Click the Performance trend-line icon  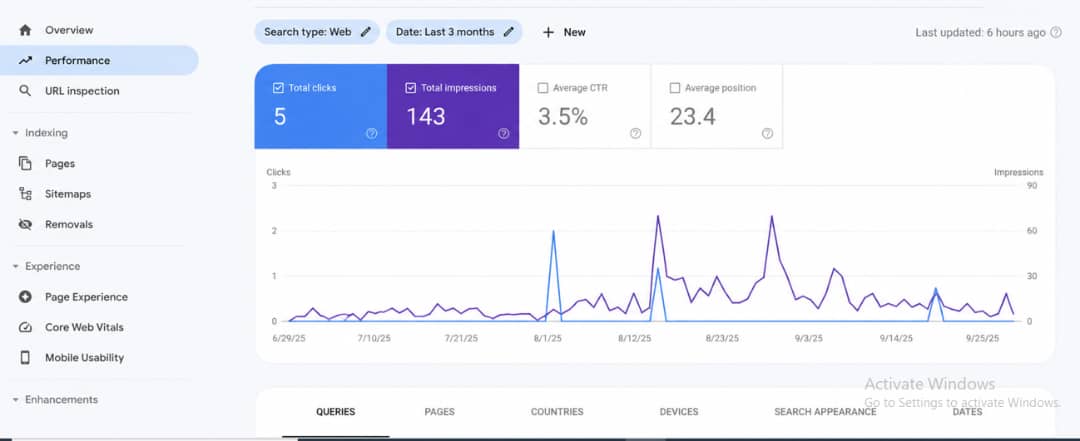tap(25, 61)
